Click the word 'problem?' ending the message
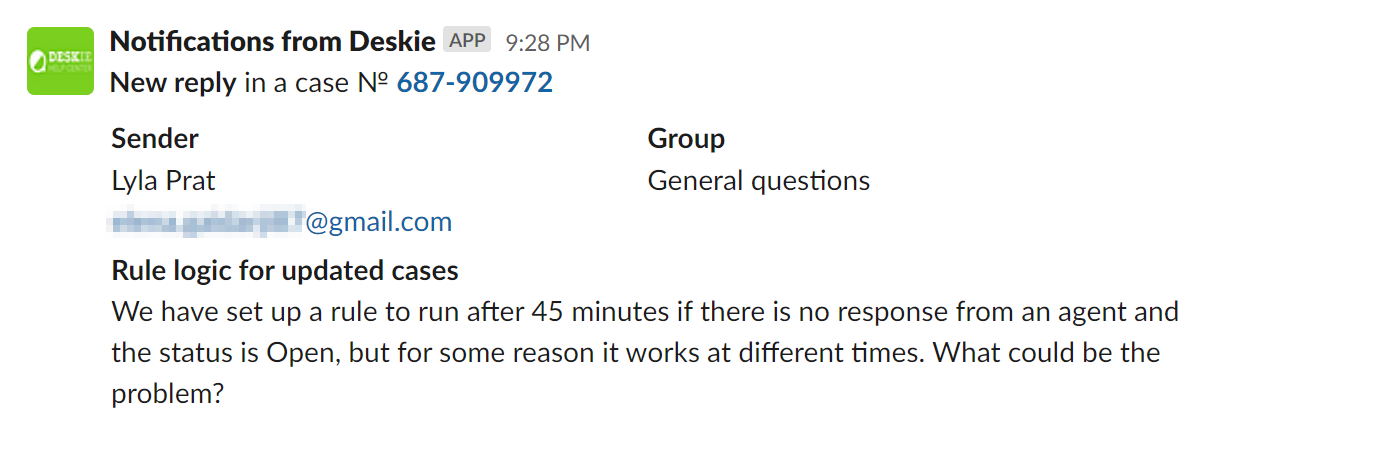This screenshot has width=1383, height=451. [166, 394]
